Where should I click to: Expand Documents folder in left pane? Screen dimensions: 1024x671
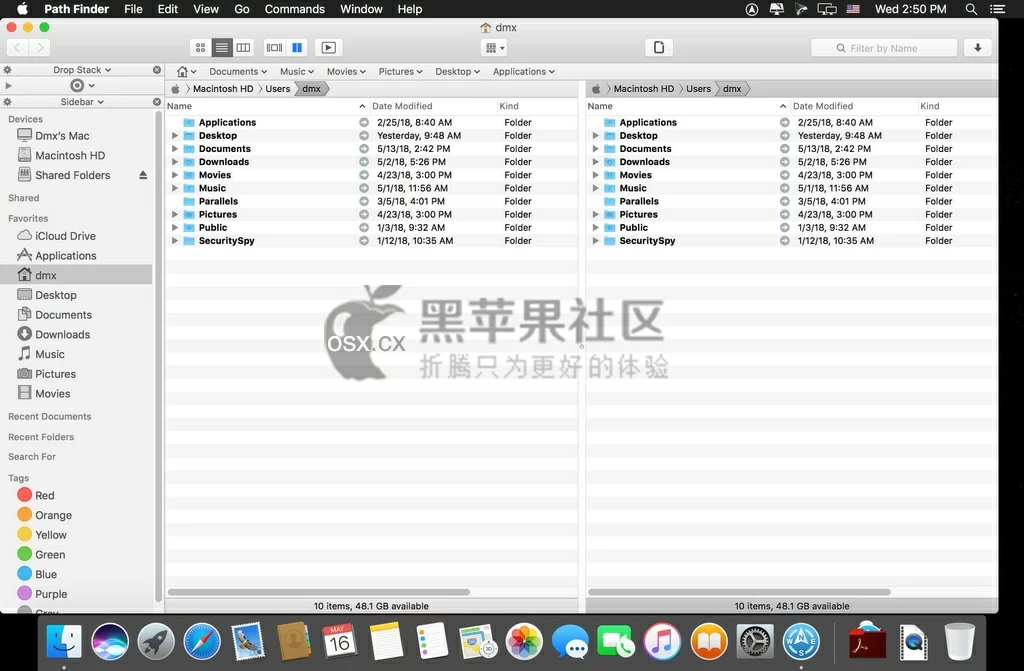pos(174,149)
